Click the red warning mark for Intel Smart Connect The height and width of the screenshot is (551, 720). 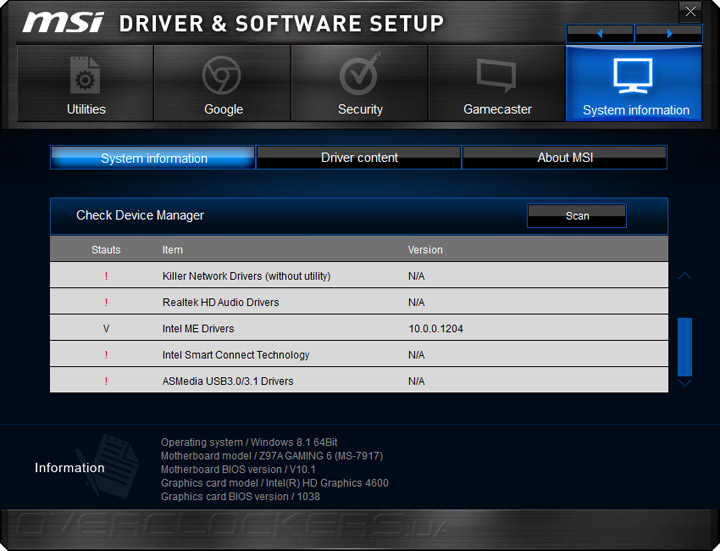click(x=106, y=355)
